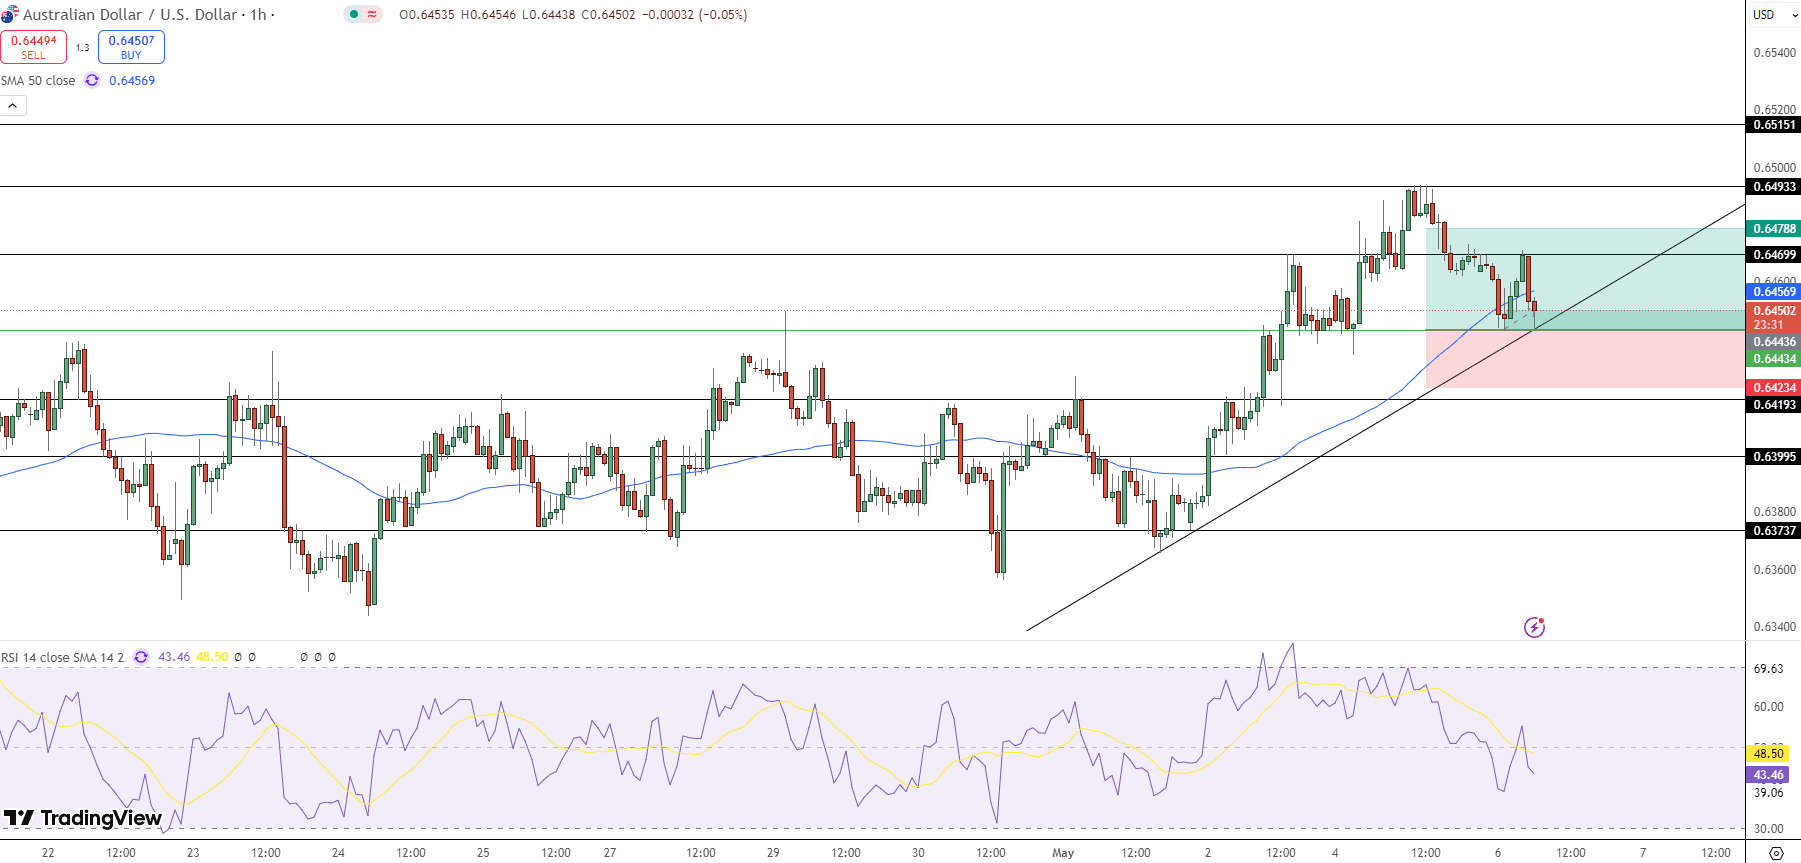Click the SMA 50 purple refresh icon
The image size is (1801, 863).
pos(92,80)
